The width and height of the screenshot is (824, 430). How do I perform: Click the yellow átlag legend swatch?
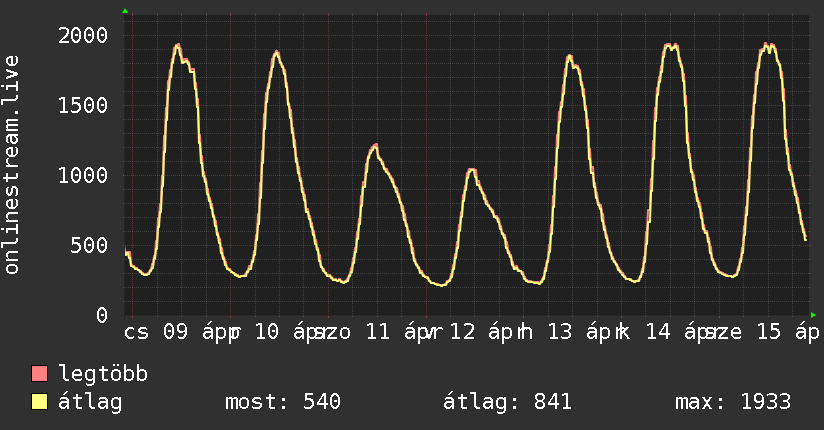(x=39, y=402)
